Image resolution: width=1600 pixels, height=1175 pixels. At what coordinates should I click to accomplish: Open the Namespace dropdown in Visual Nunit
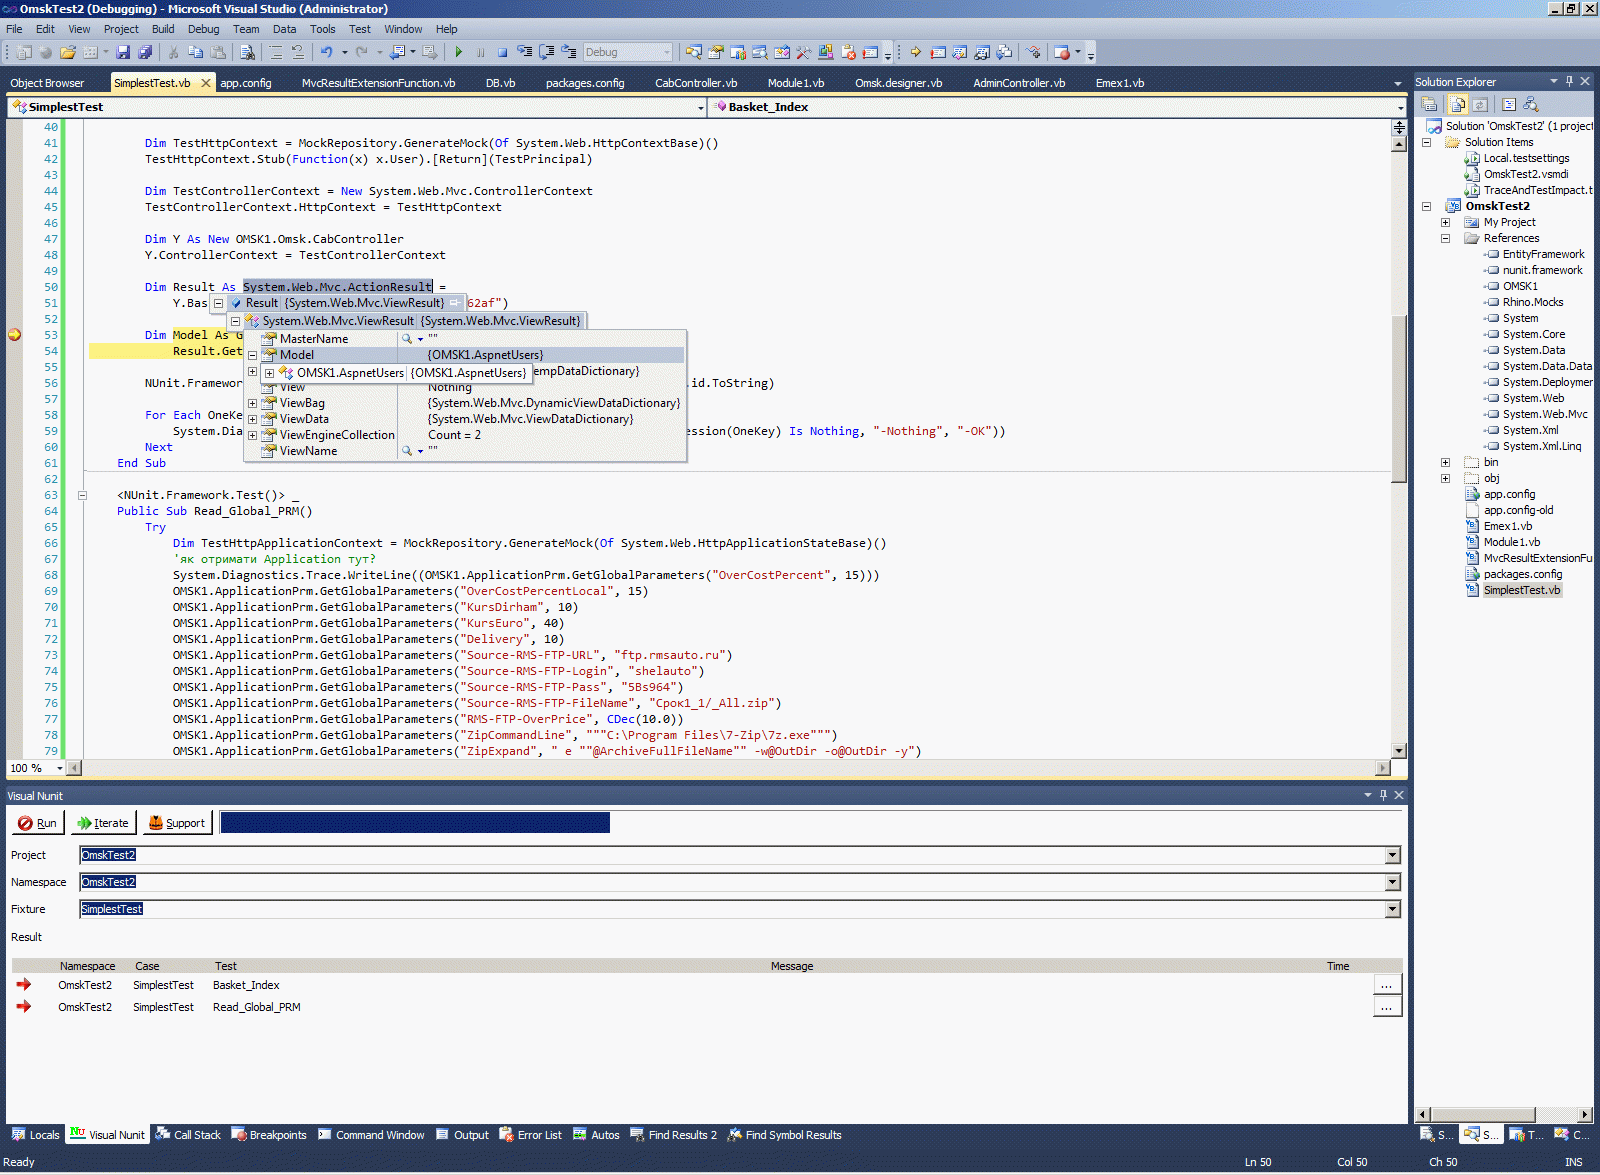click(x=1392, y=882)
